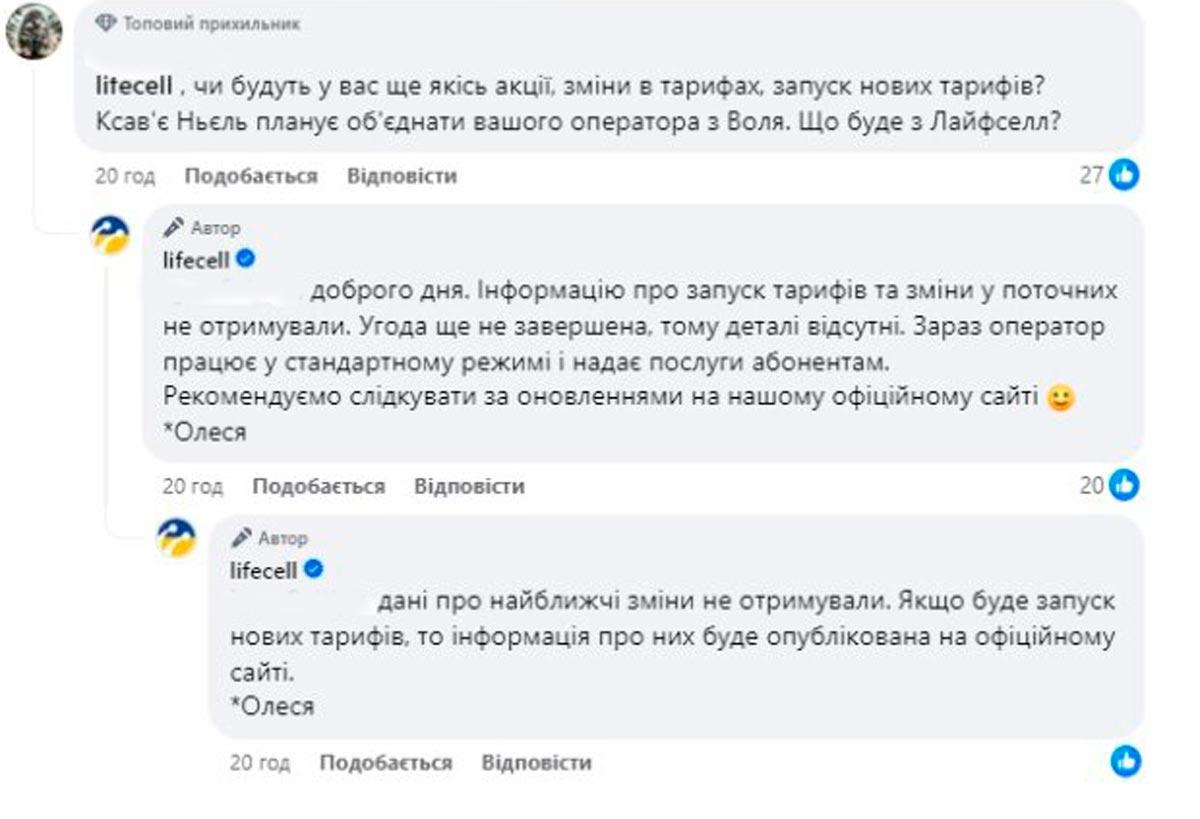Image resolution: width=1200 pixels, height=819 pixels.
Task: Click lifecell avatar beside the "найближчі зміни" reply
Action: [177, 537]
